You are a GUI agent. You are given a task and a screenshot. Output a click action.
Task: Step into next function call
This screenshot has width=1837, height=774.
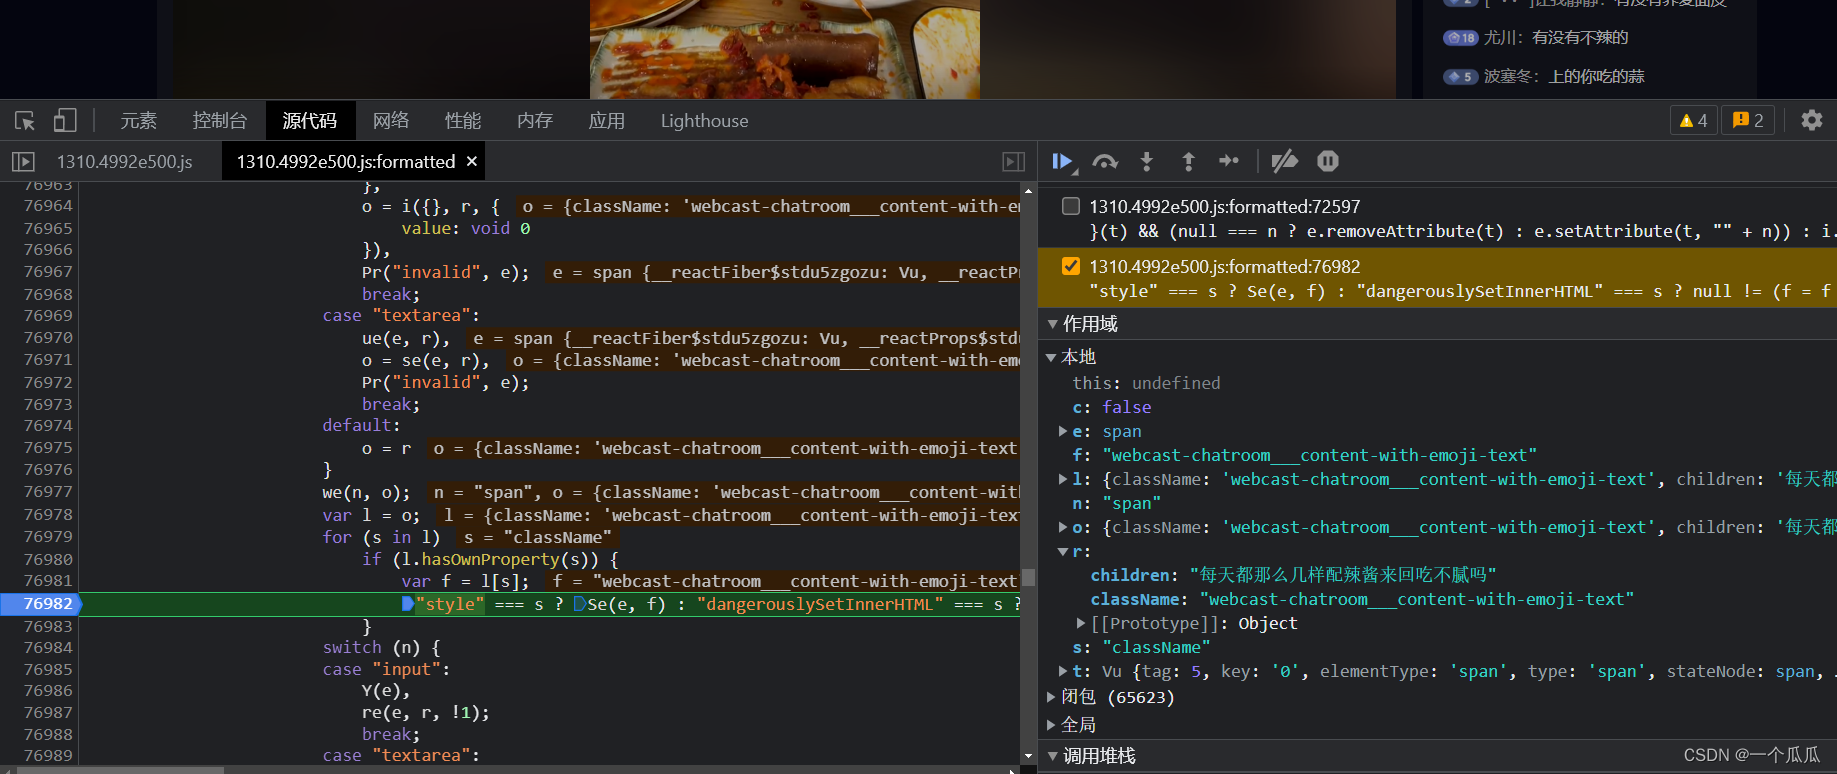1147,161
